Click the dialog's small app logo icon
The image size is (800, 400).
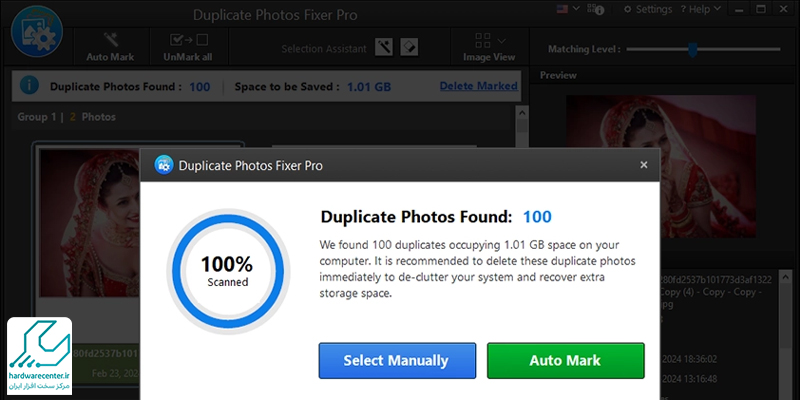click(164, 165)
